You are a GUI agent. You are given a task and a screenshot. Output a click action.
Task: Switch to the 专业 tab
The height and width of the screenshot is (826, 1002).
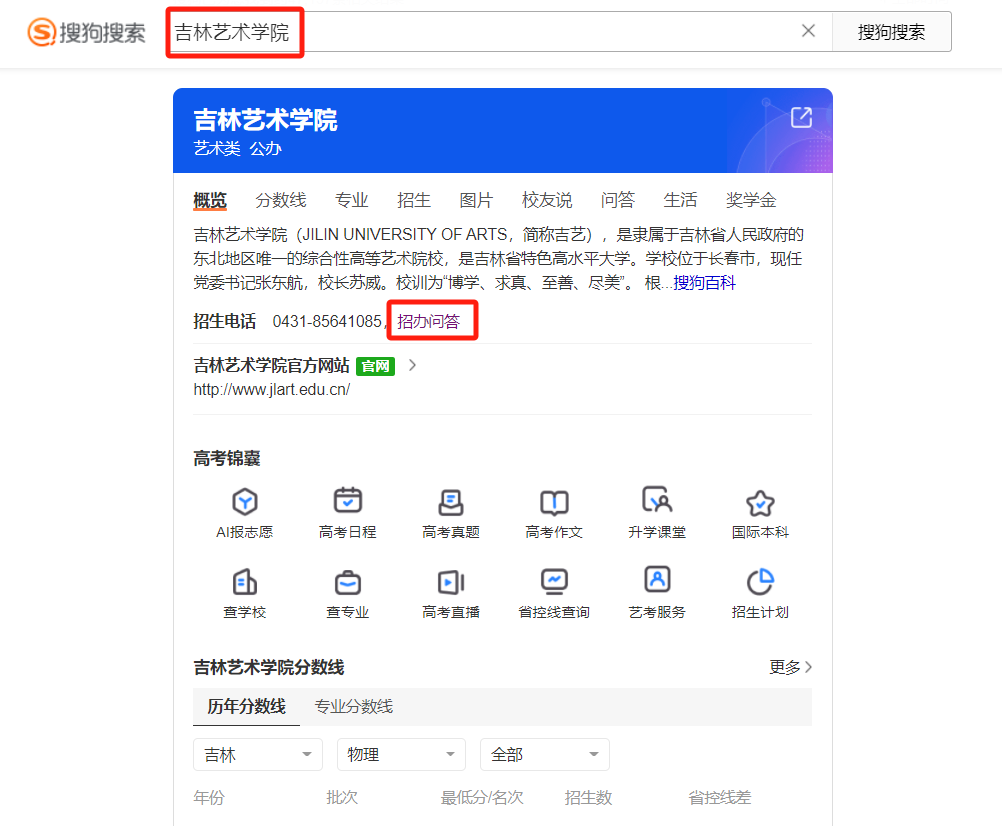click(352, 201)
